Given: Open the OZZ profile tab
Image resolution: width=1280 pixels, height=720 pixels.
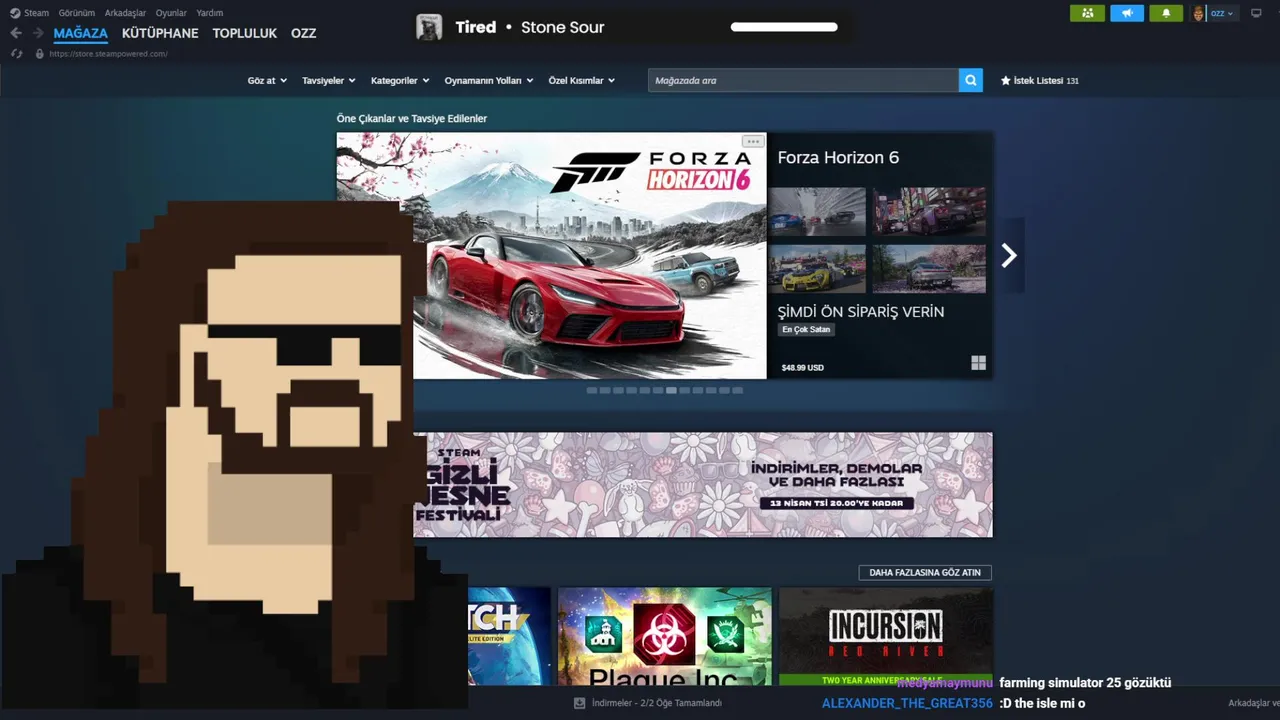Looking at the screenshot, I should point(303,33).
